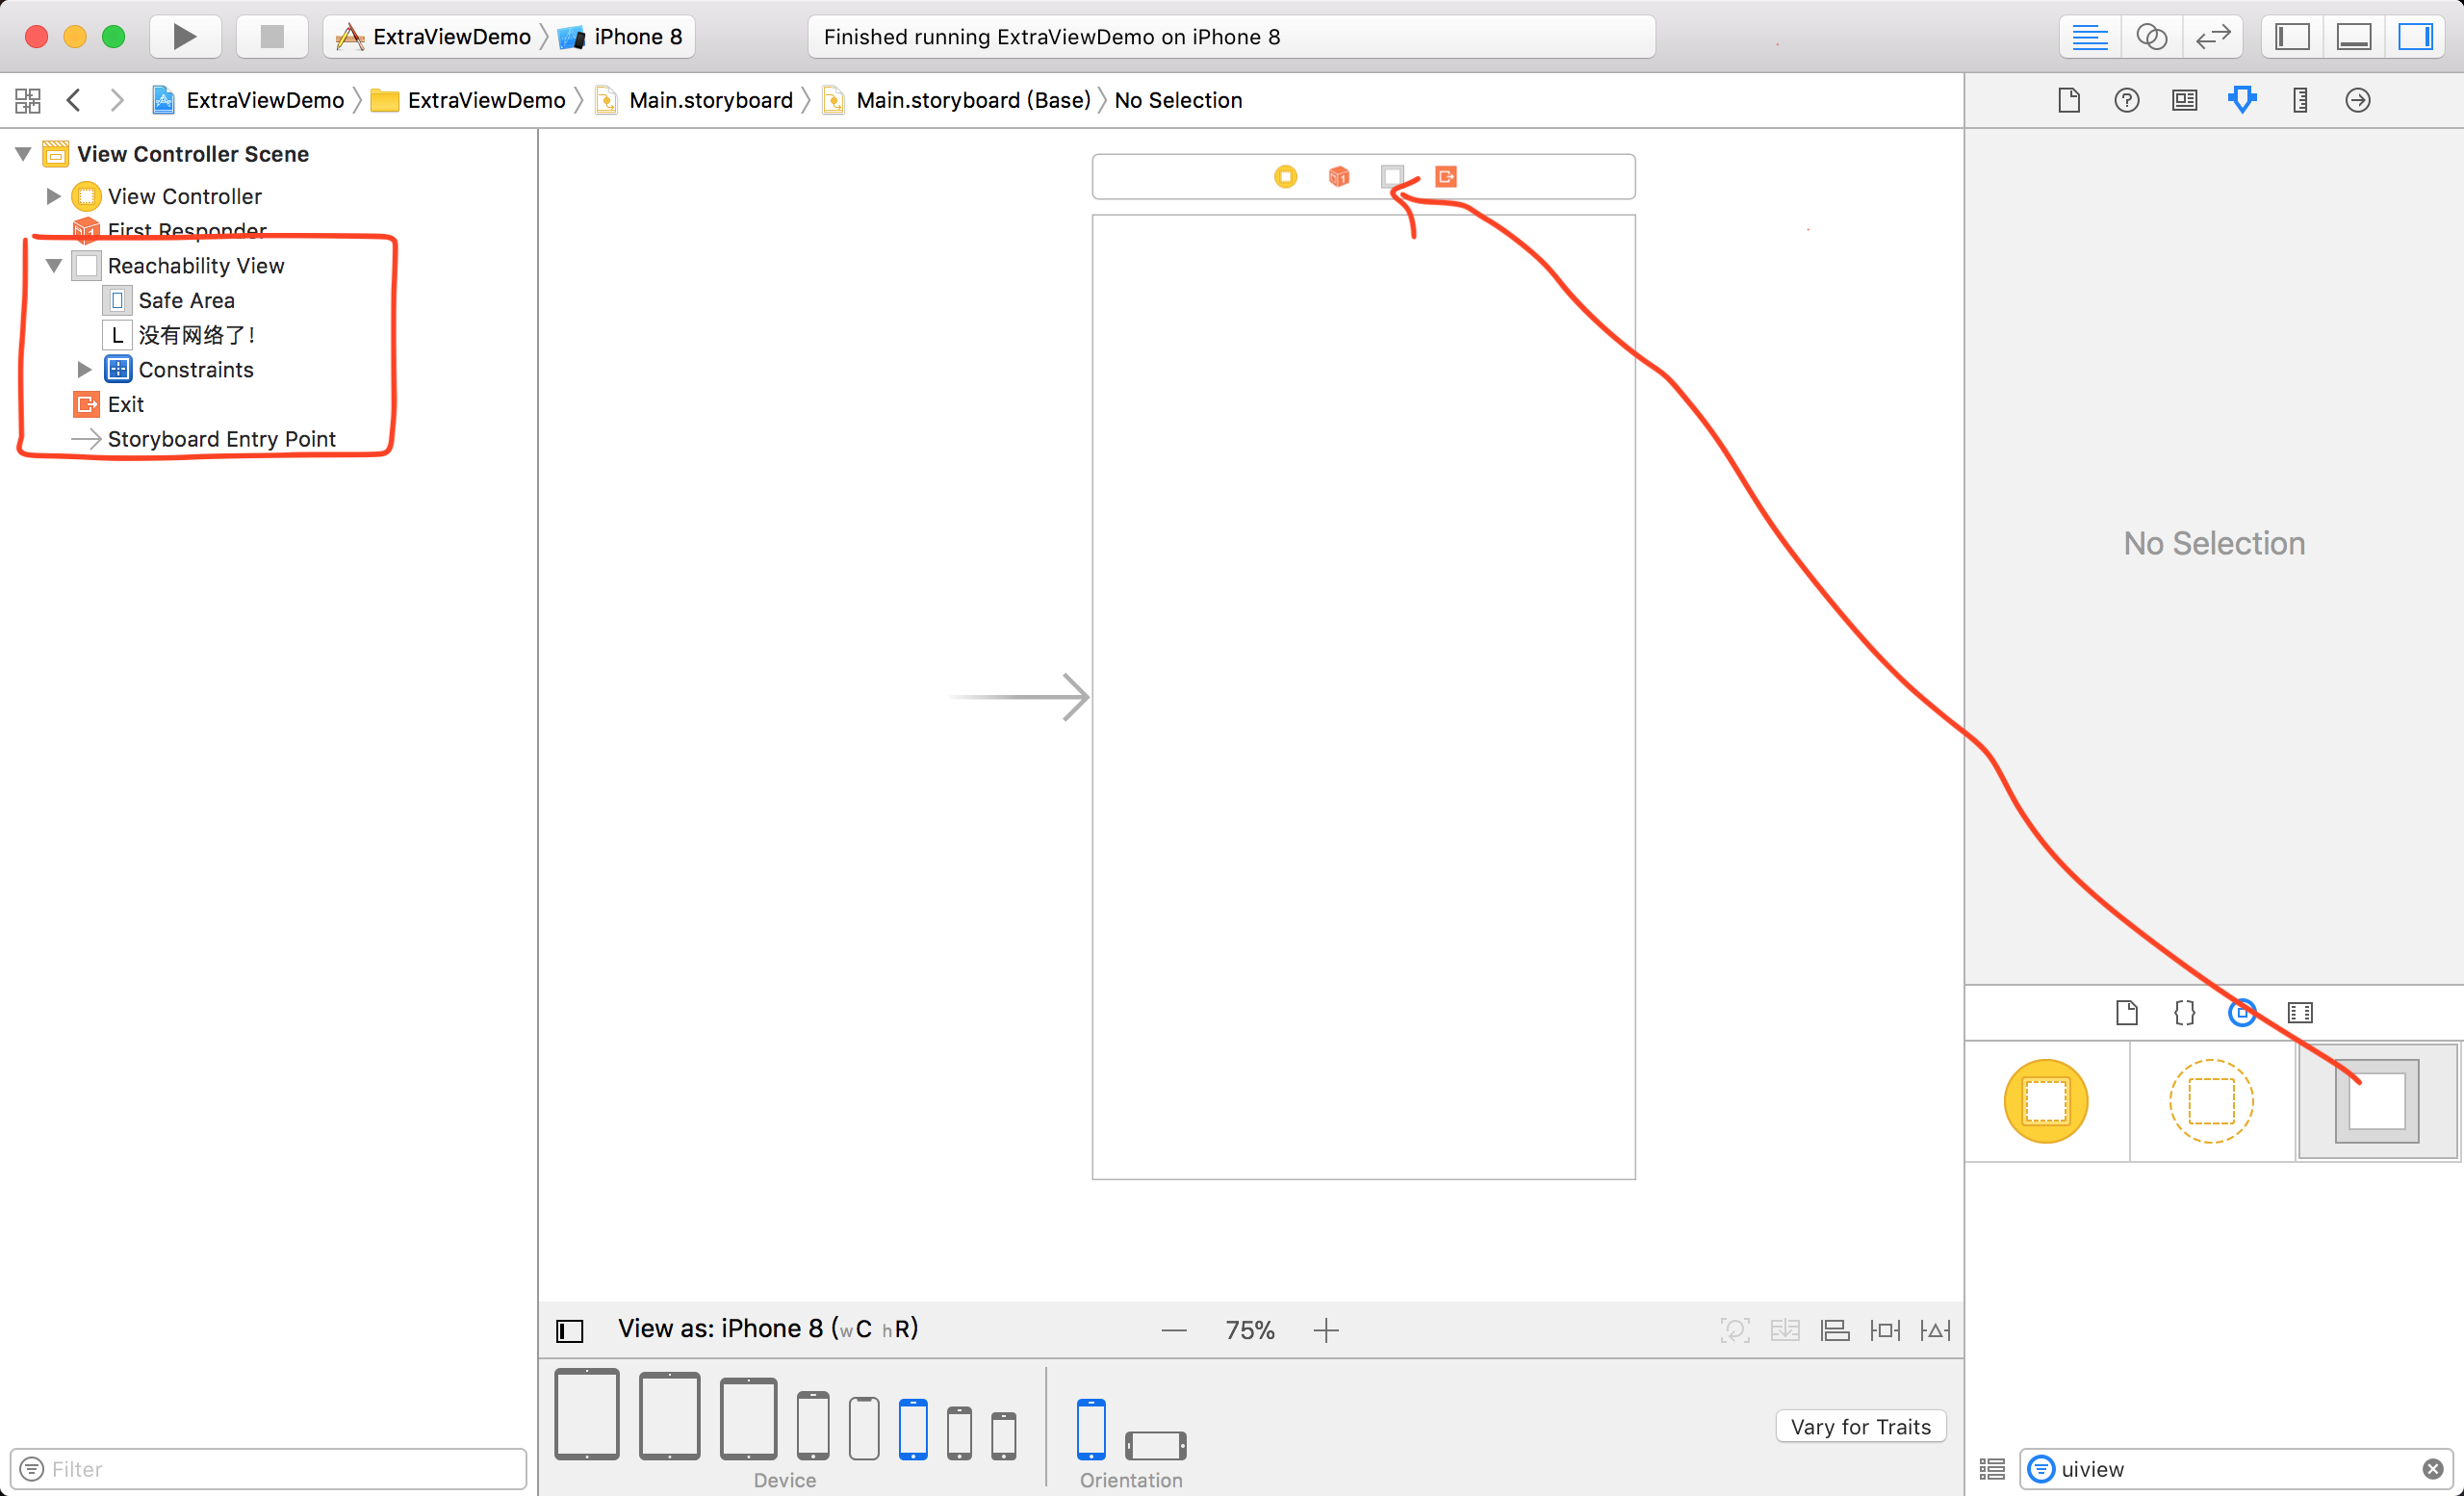Show the Quick Help inspector
Viewport: 2464px width, 1496px height.
click(x=2126, y=100)
